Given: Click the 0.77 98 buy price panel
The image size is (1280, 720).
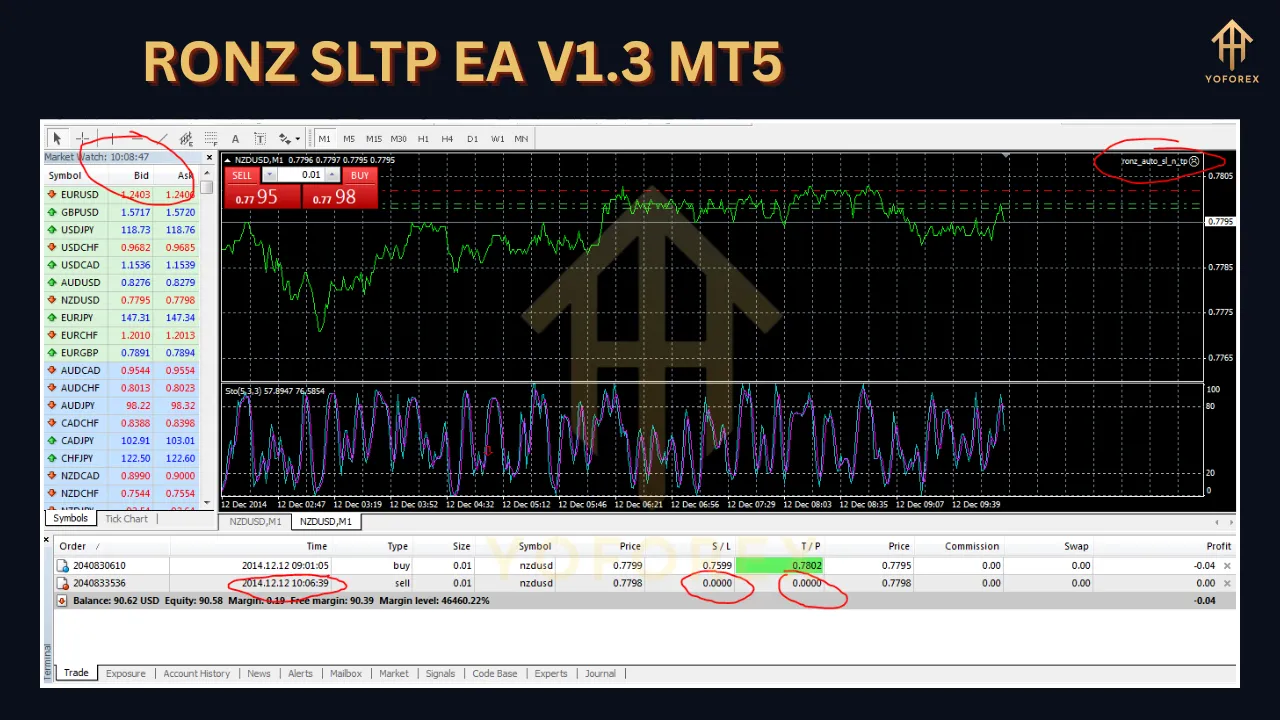Looking at the screenshot, I should 340,197.
